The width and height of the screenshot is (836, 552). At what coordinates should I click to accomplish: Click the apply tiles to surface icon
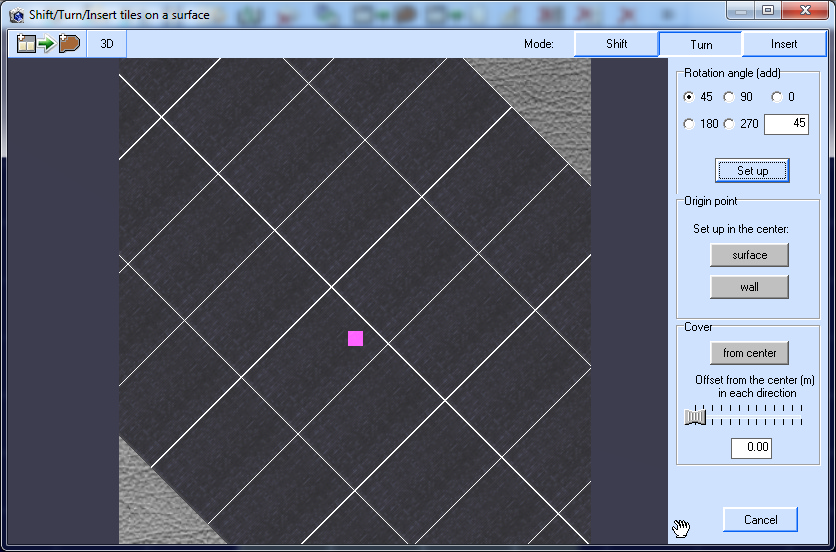(x=48, y=44)
